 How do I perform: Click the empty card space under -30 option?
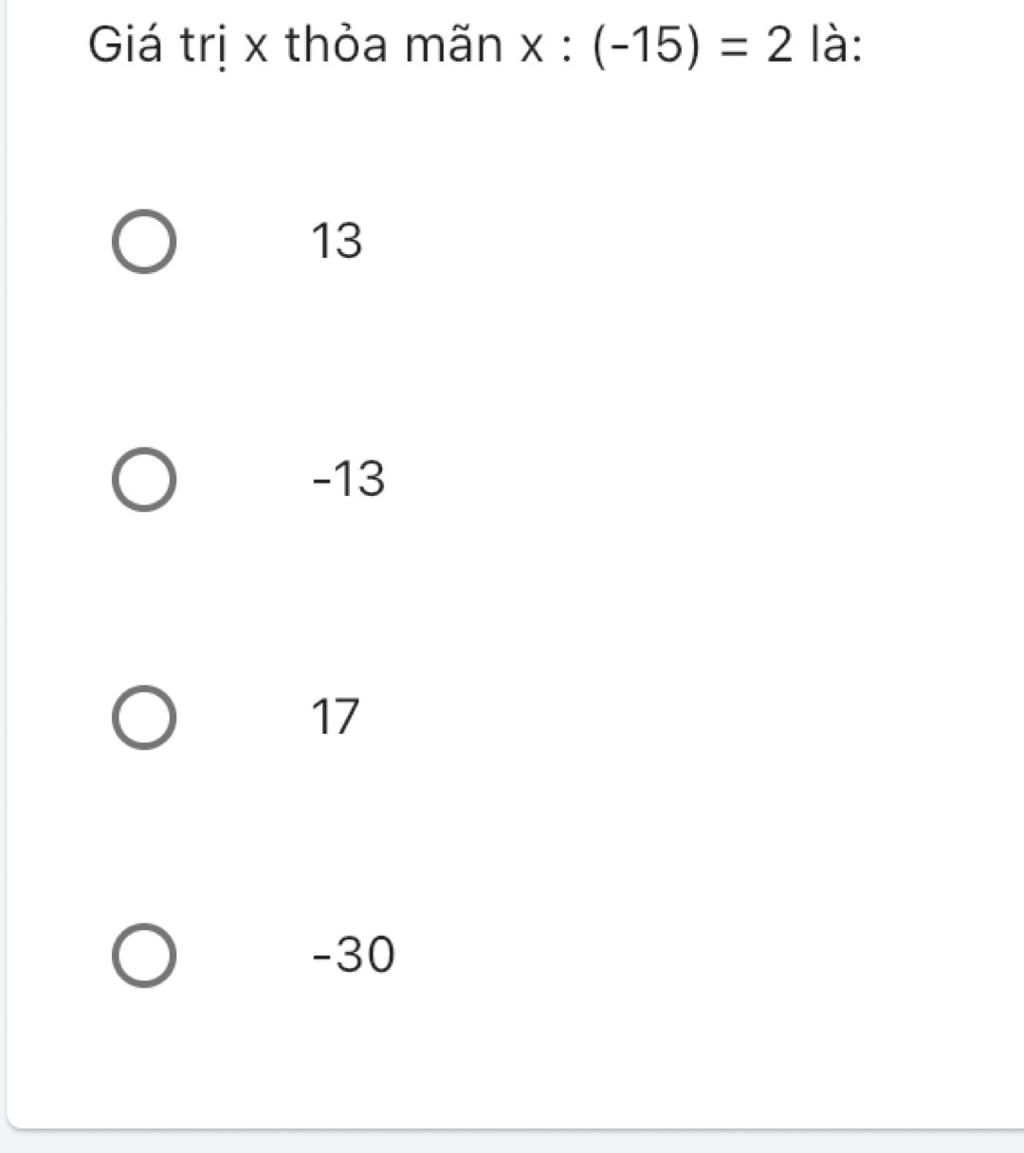[515, 1059]
